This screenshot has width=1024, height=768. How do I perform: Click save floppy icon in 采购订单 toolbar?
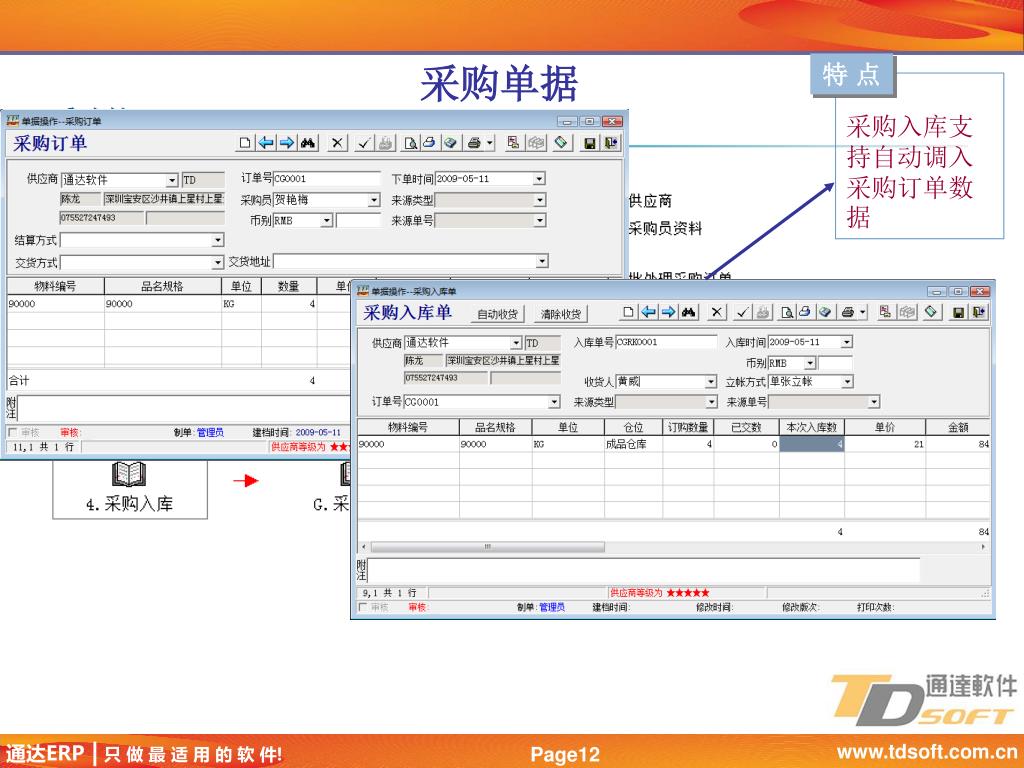tap(589, 142)
